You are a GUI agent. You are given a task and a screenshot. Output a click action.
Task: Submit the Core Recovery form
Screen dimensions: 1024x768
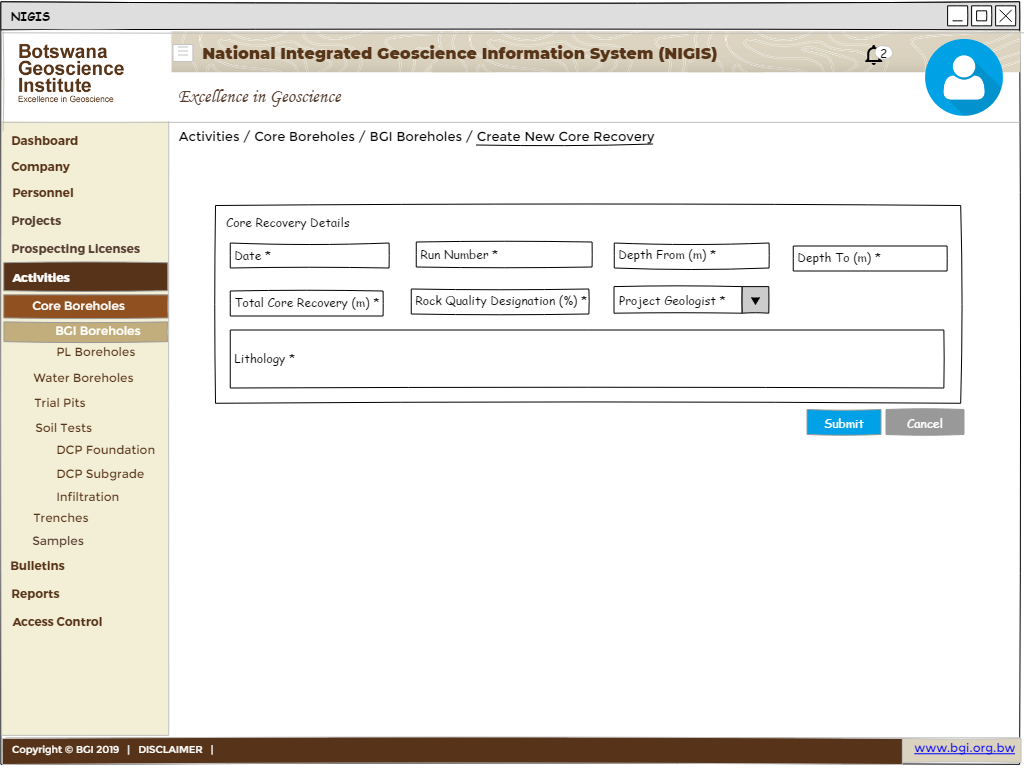tap(843, 422)
